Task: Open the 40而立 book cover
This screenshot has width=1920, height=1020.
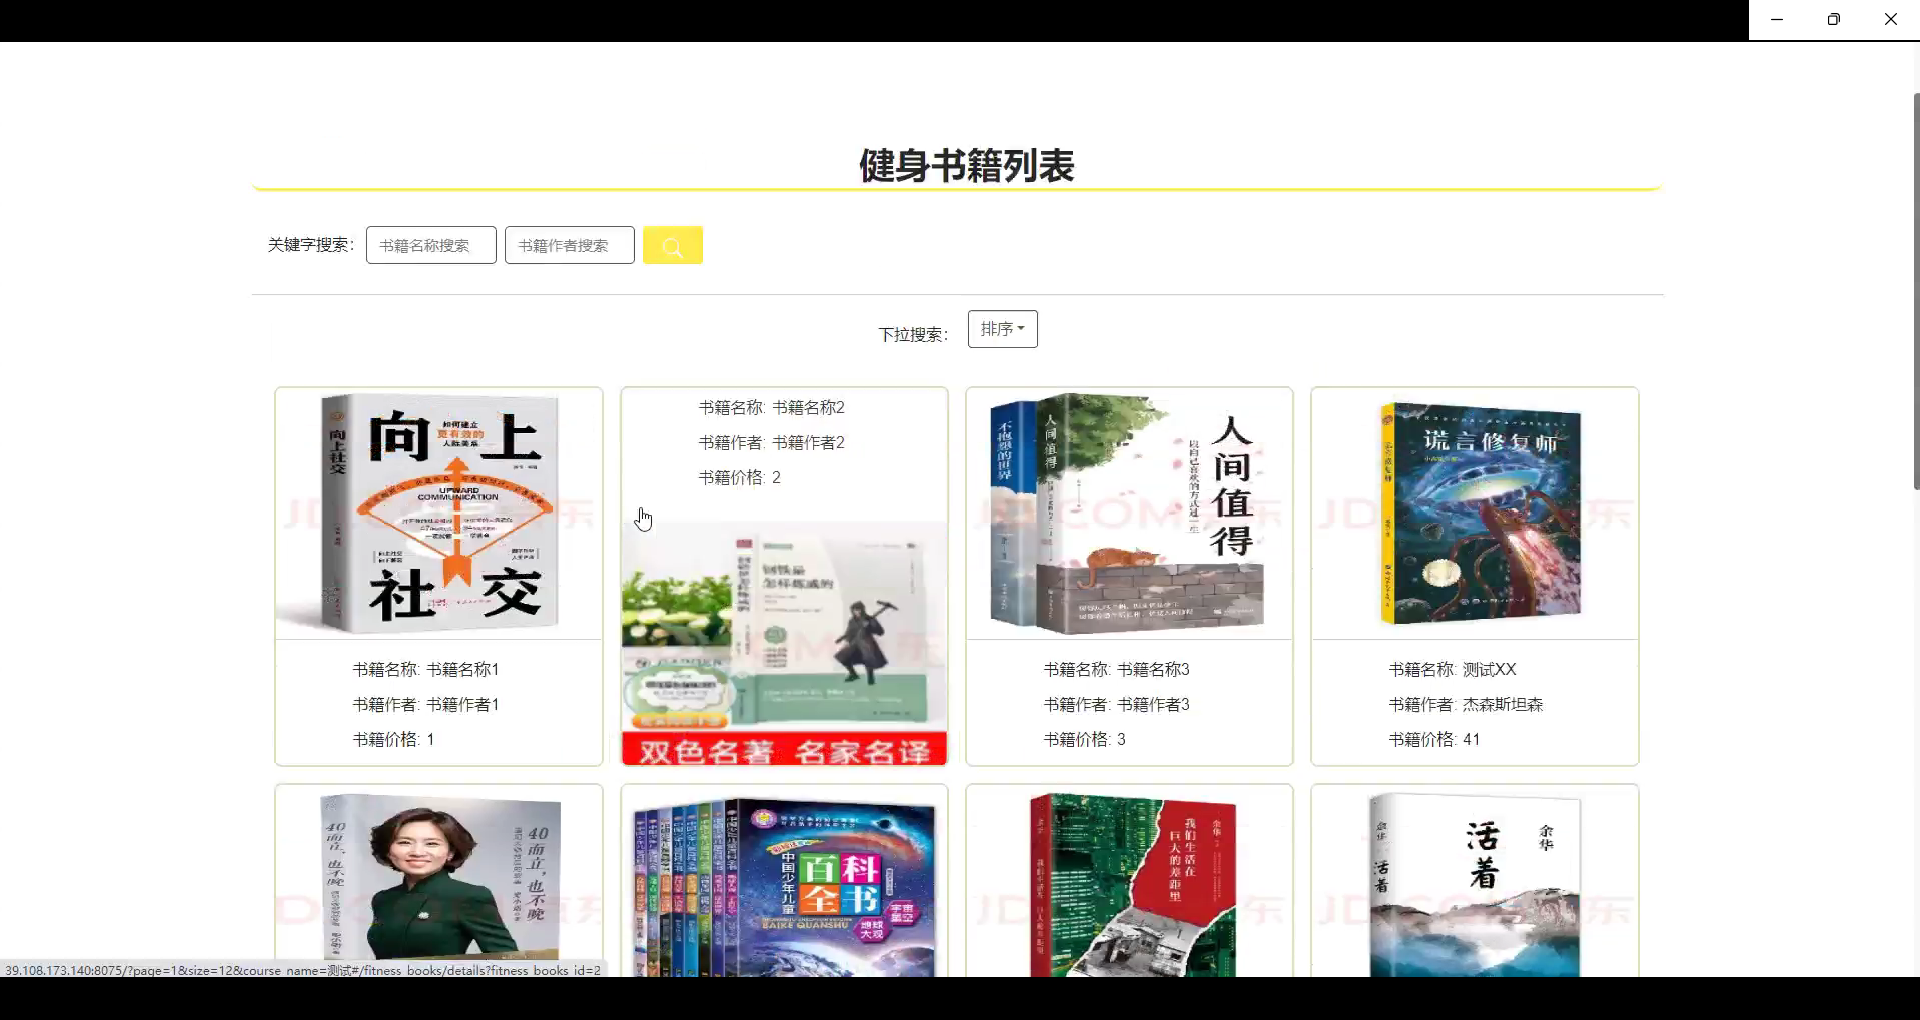Action: click(x=439, y=882)
